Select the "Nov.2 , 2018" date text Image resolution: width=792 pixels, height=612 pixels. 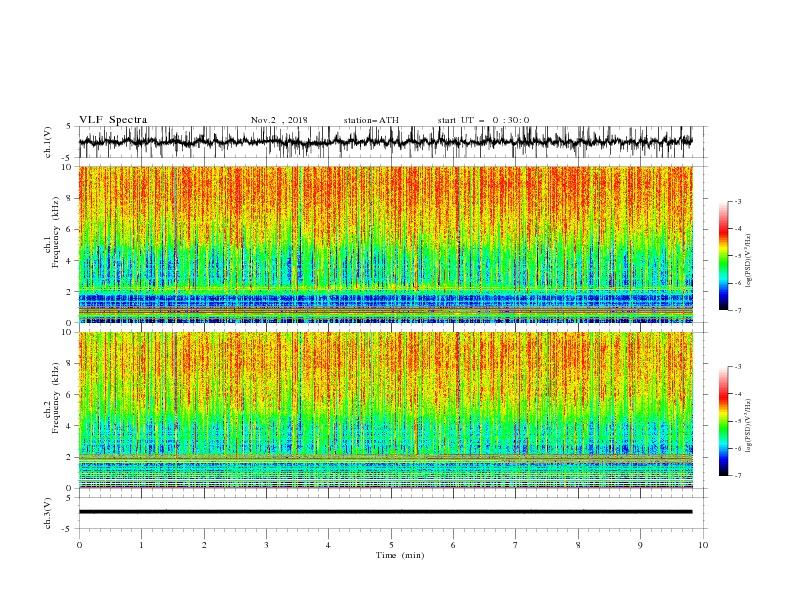click(279, 120)
